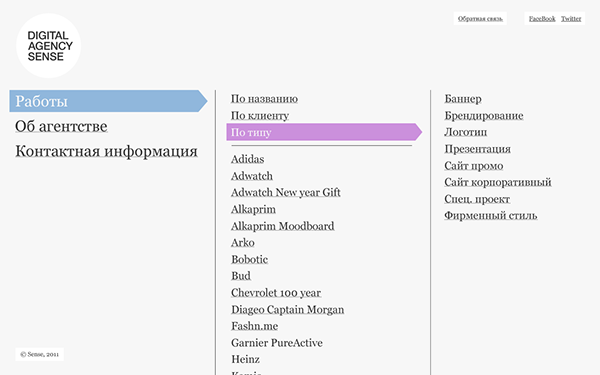Screen dimensions: 600x375
Task: Open the Garnier PureActive project
Action: click(x=277, y=342)
